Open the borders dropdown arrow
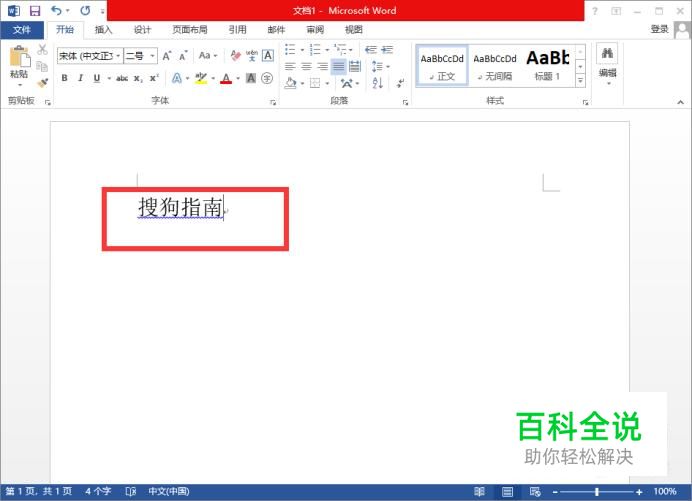The height and width of the screenshot is (501, 692). (327, 83)
